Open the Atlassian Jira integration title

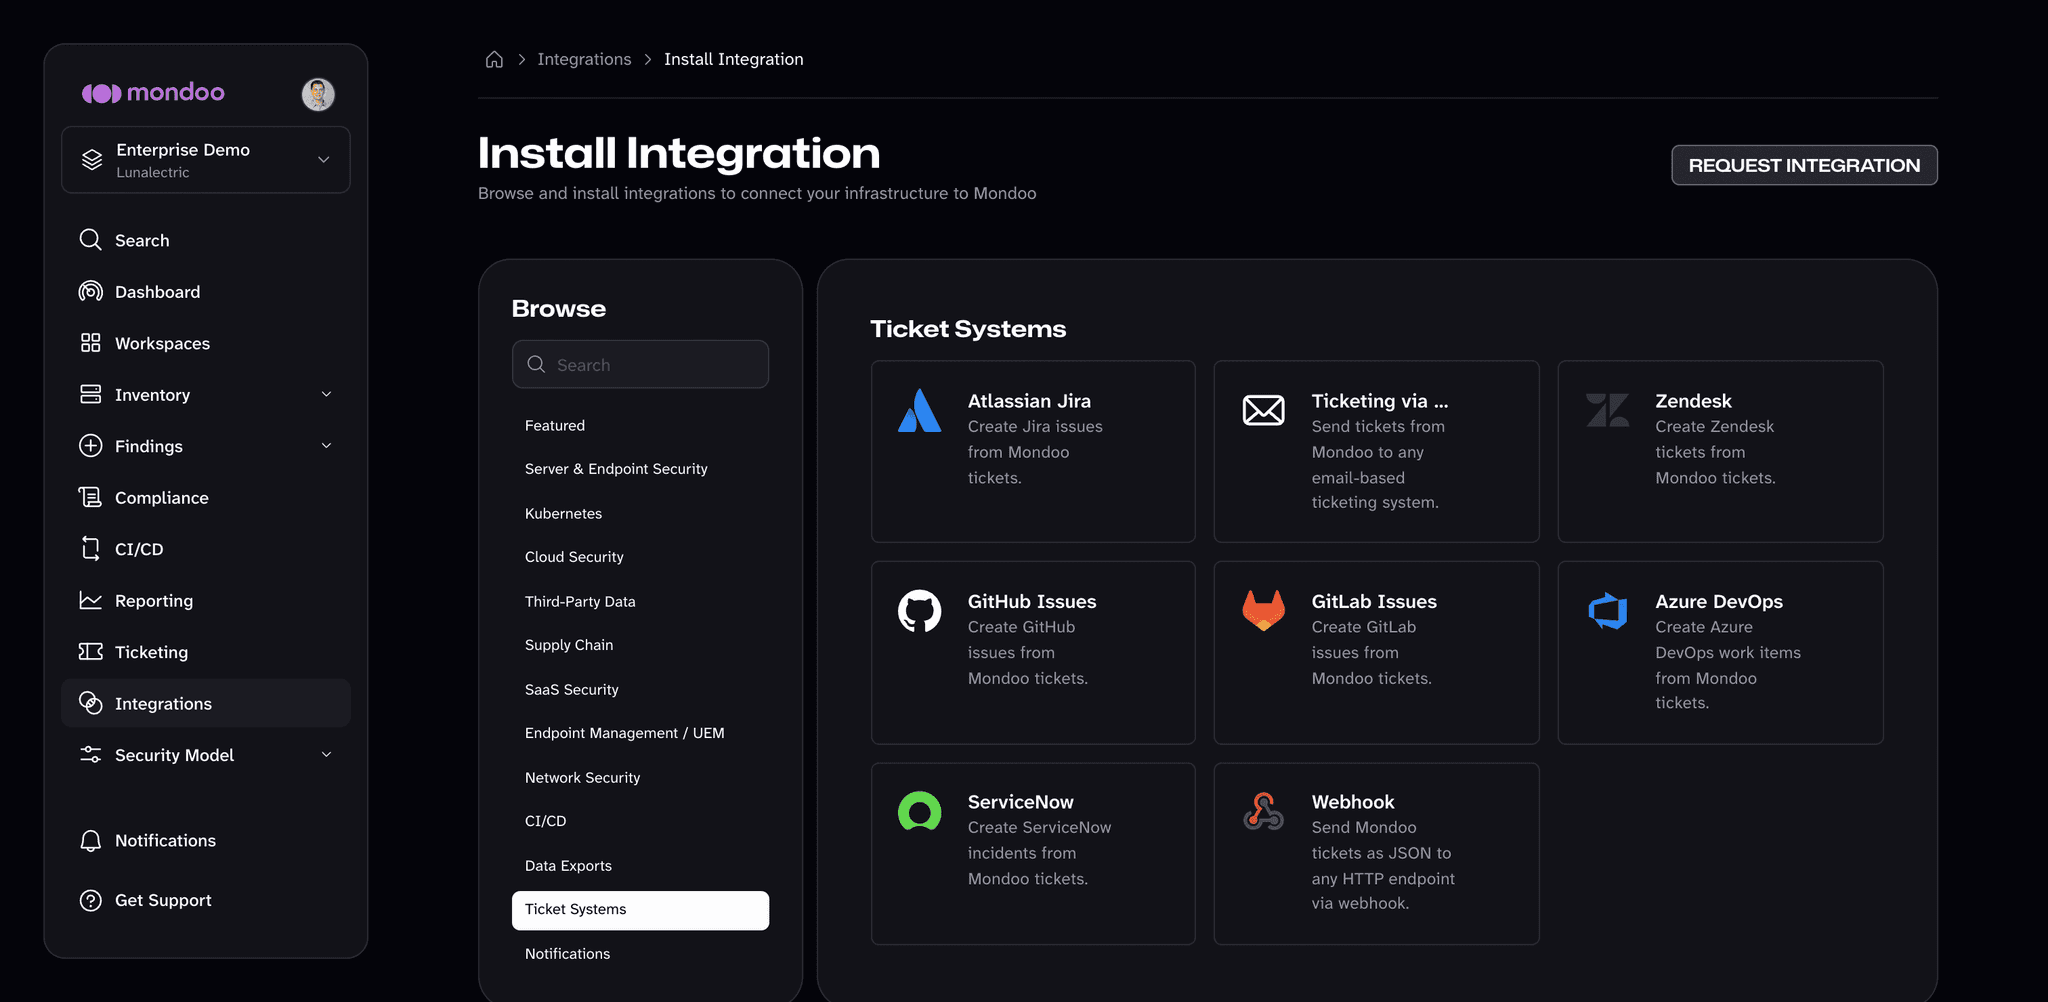[1029, 401]
